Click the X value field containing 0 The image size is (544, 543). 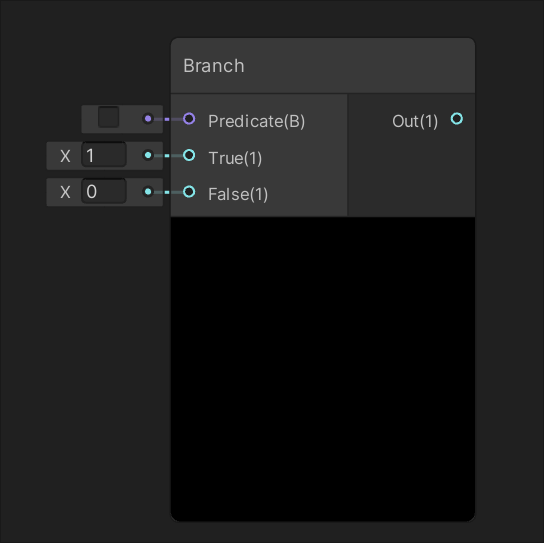coord(104,192)
